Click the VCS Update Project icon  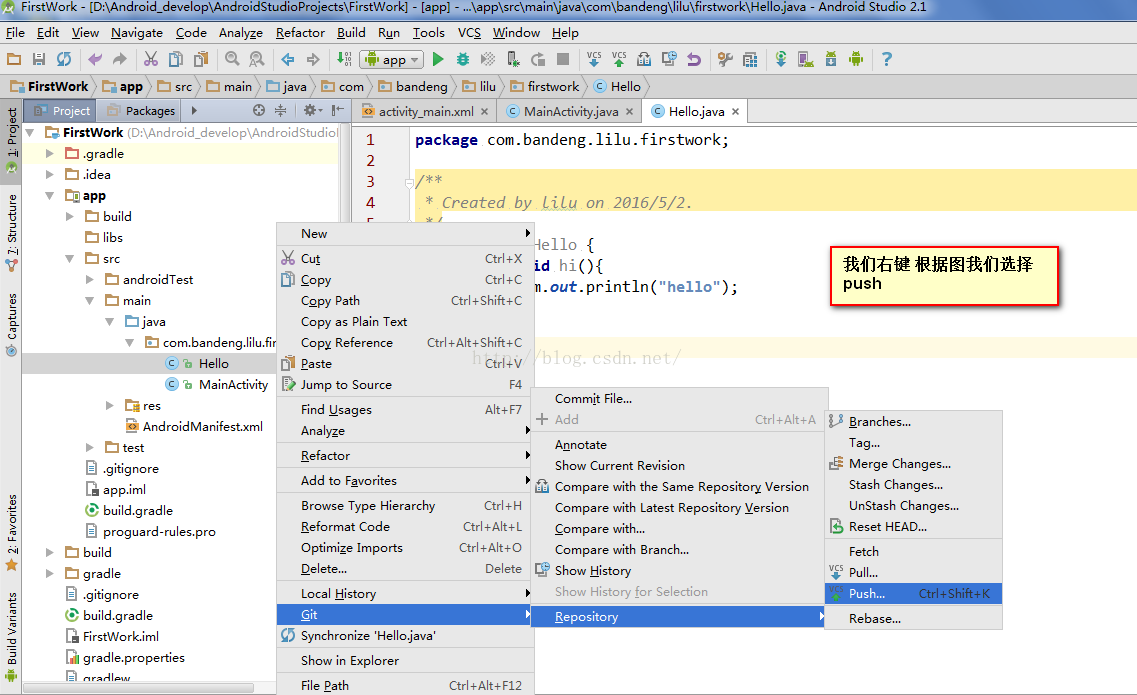coord(594,60)
